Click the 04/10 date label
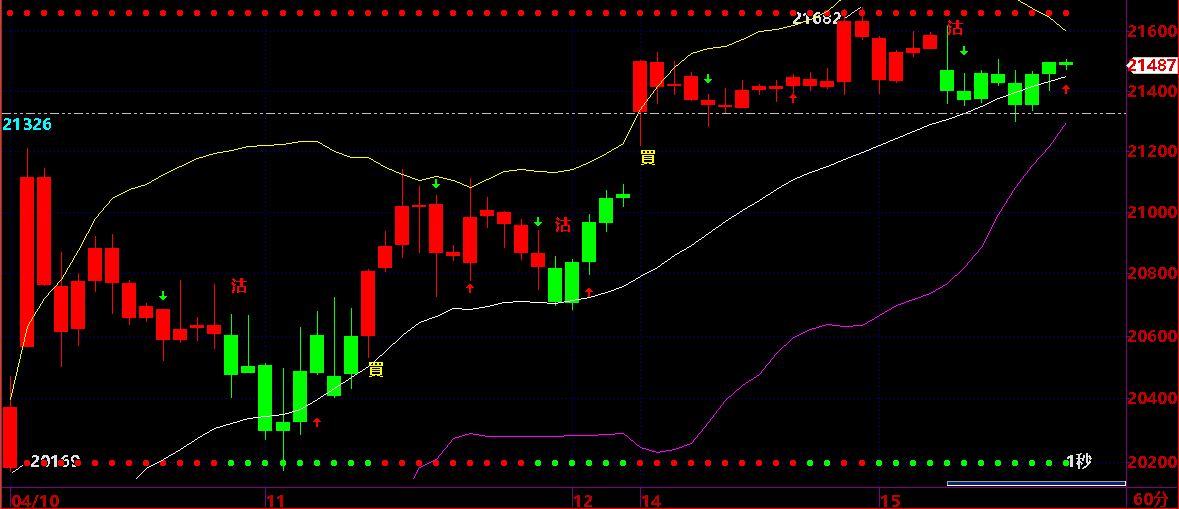Image resolution: width=1179 pixels, height=509 pixels. pos(37,500)
